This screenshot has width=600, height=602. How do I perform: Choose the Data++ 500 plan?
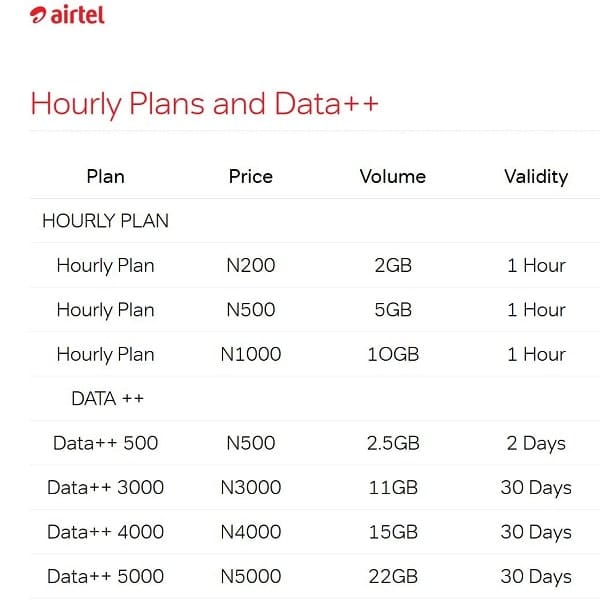click(x=106, y=443)
